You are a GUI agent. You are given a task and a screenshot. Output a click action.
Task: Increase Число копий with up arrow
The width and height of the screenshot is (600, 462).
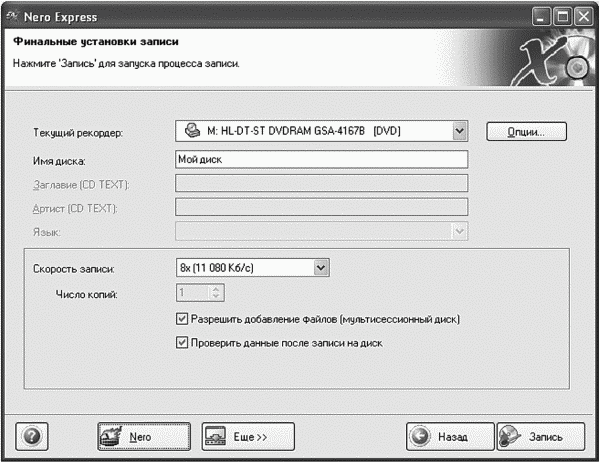tap(216, 289)
